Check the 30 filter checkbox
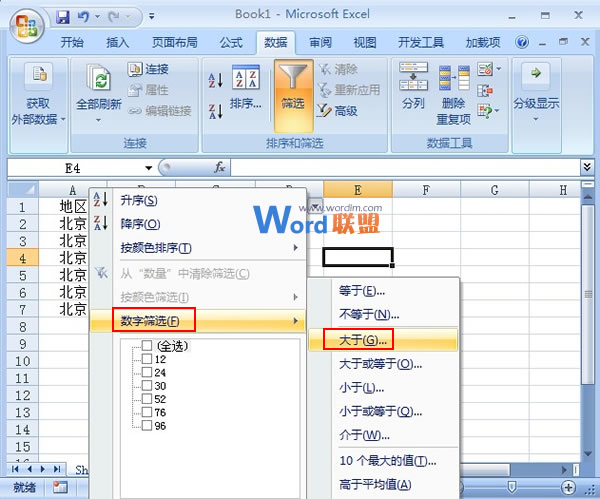This screenshot has width=600, height=499. (x=147, y=385)
